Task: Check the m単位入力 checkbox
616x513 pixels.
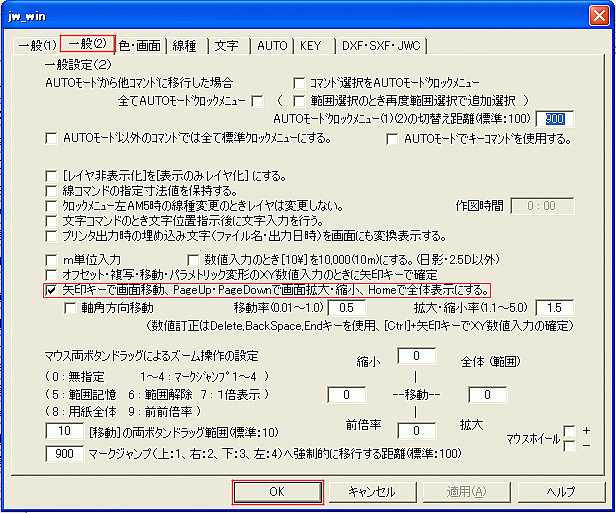Action: click(51, 260)
